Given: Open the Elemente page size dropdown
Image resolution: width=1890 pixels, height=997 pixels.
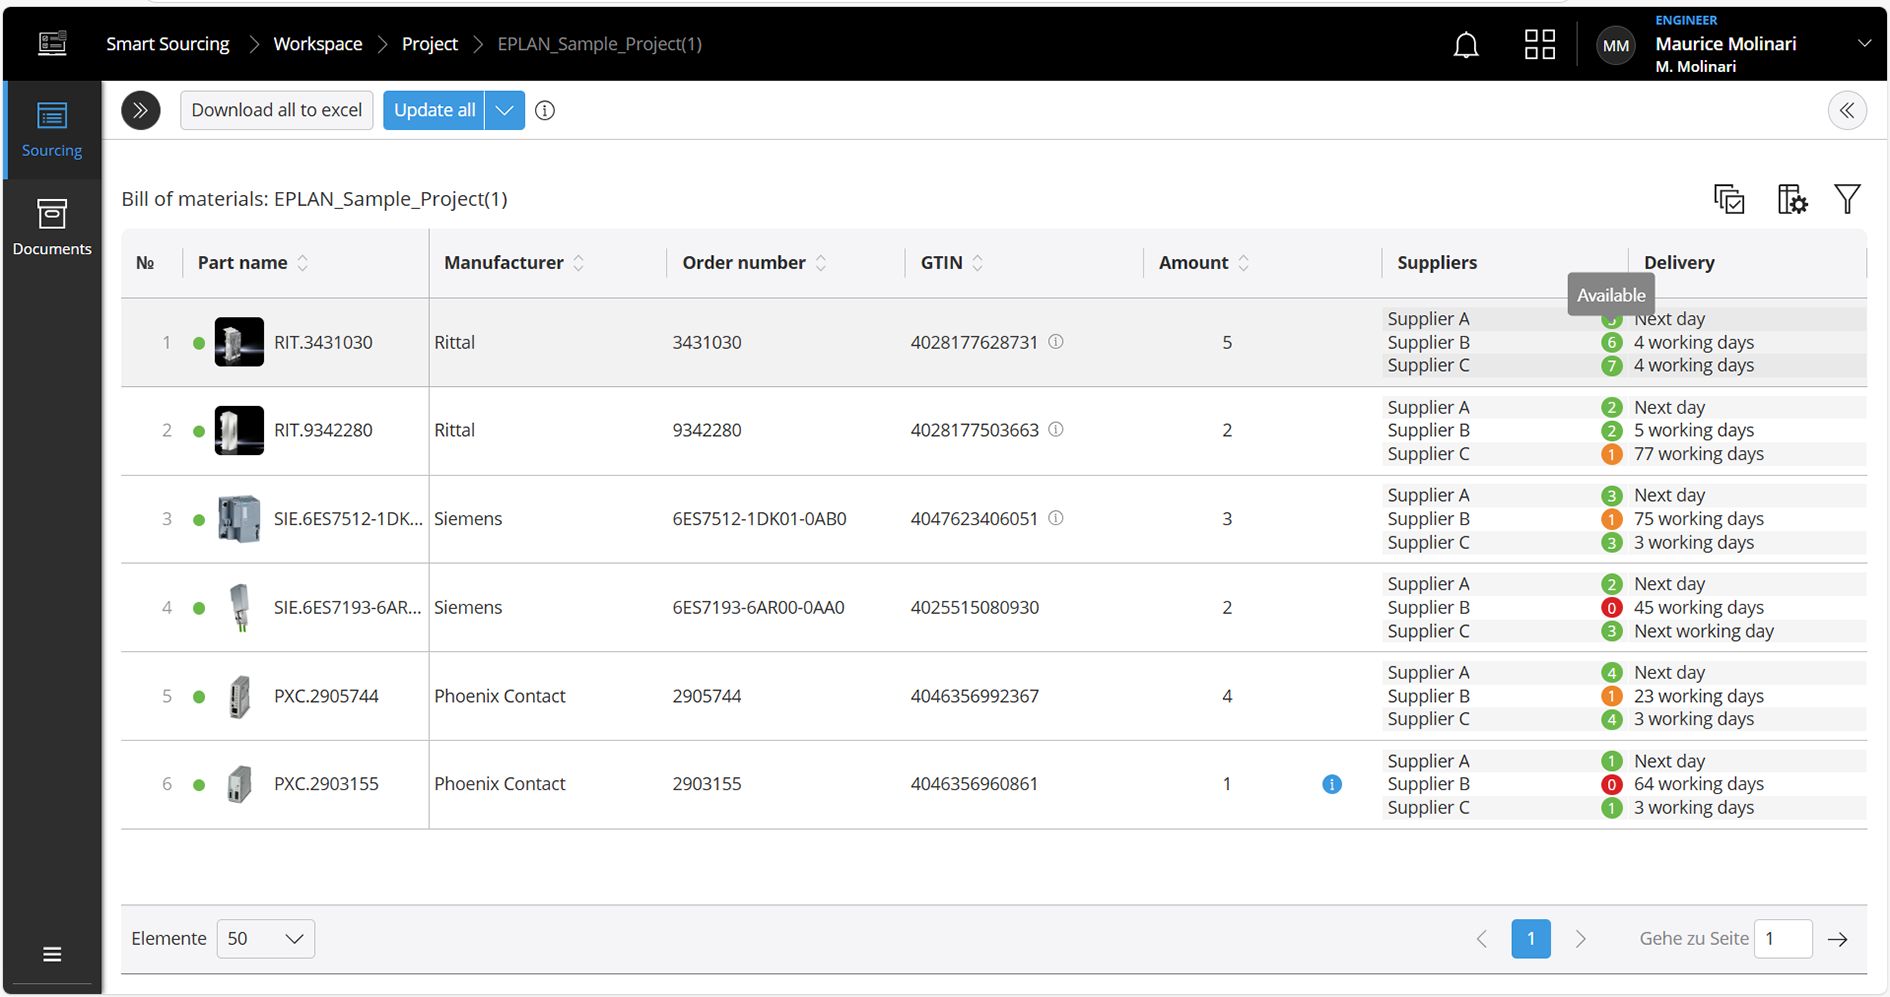Looking at the screenshot, I should (x=266, y=939).
